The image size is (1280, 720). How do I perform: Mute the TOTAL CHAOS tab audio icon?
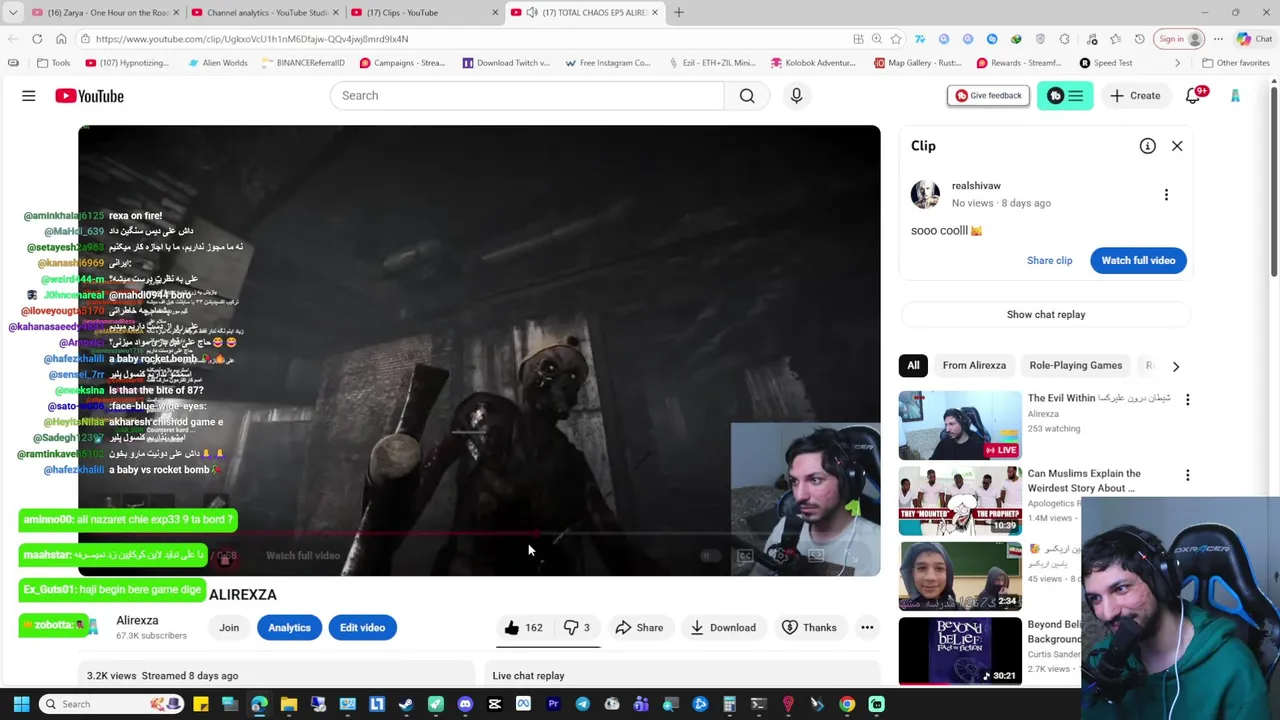[x=531, y=13]
